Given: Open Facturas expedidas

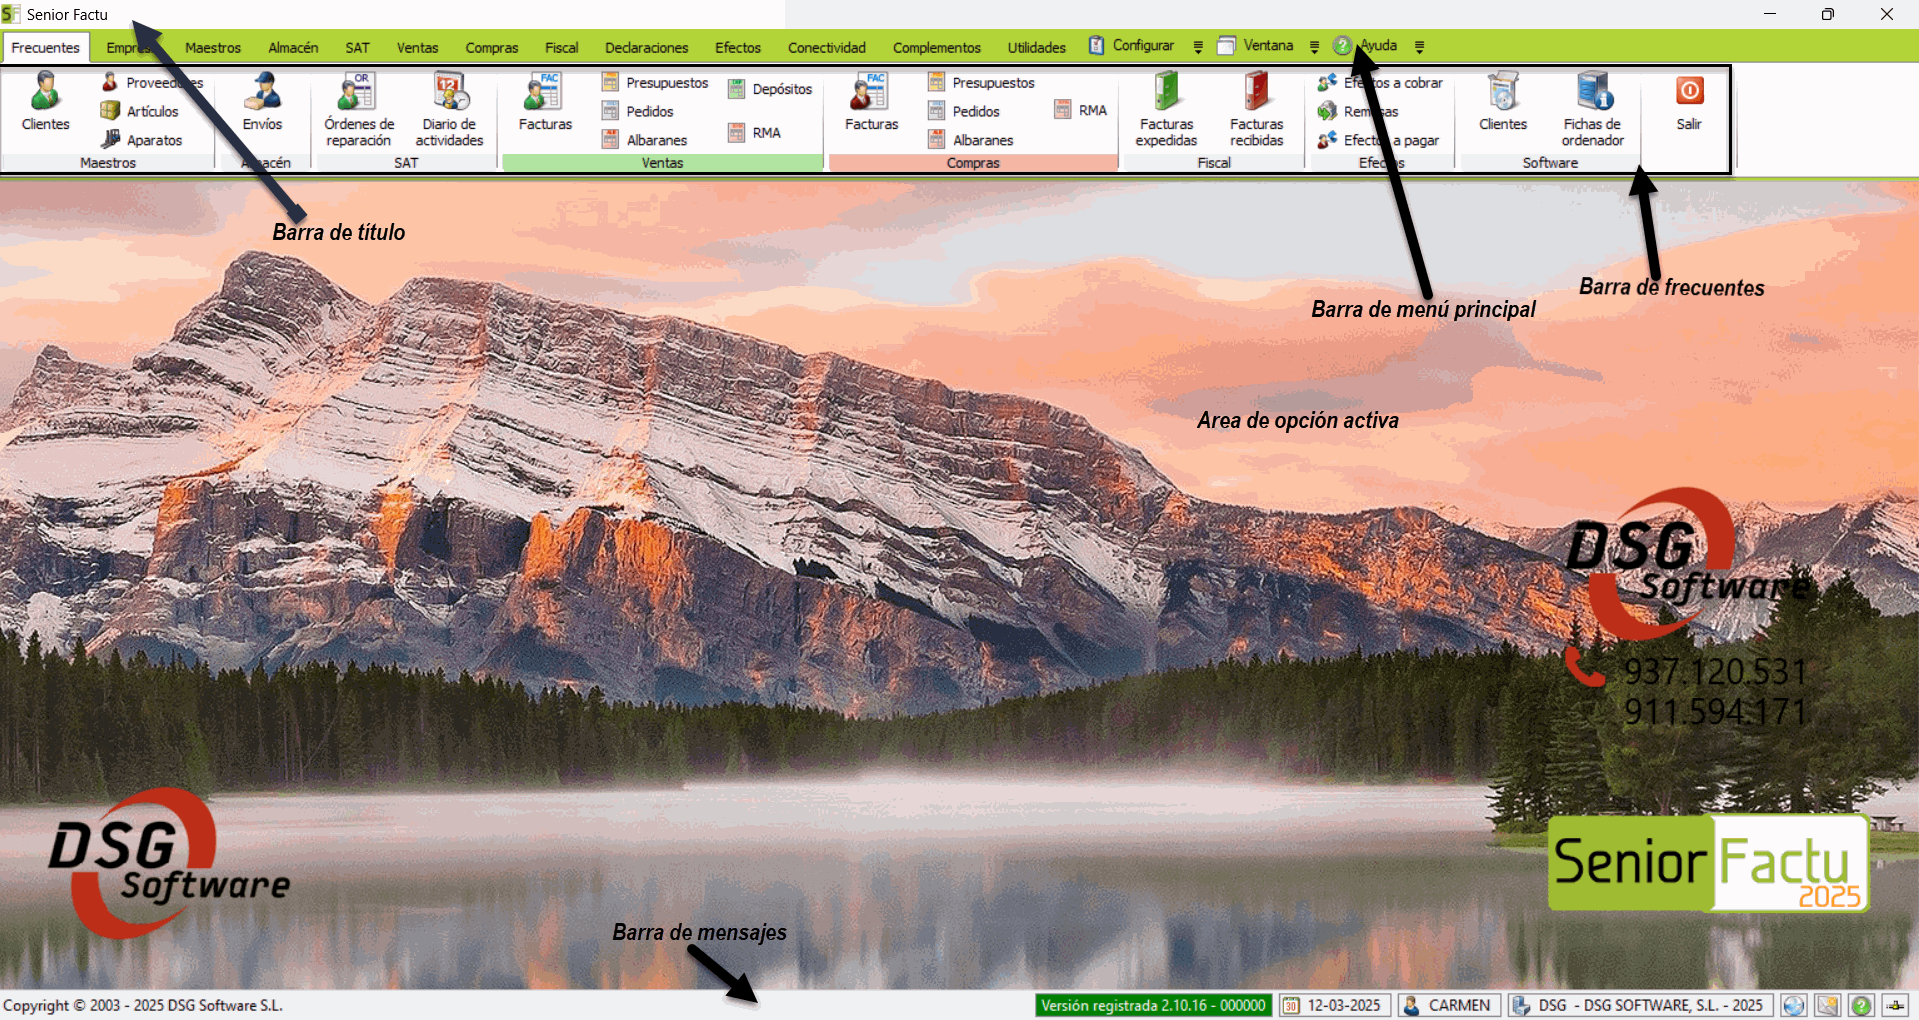Looking at the screenshot, I should tap(1166, 110).
